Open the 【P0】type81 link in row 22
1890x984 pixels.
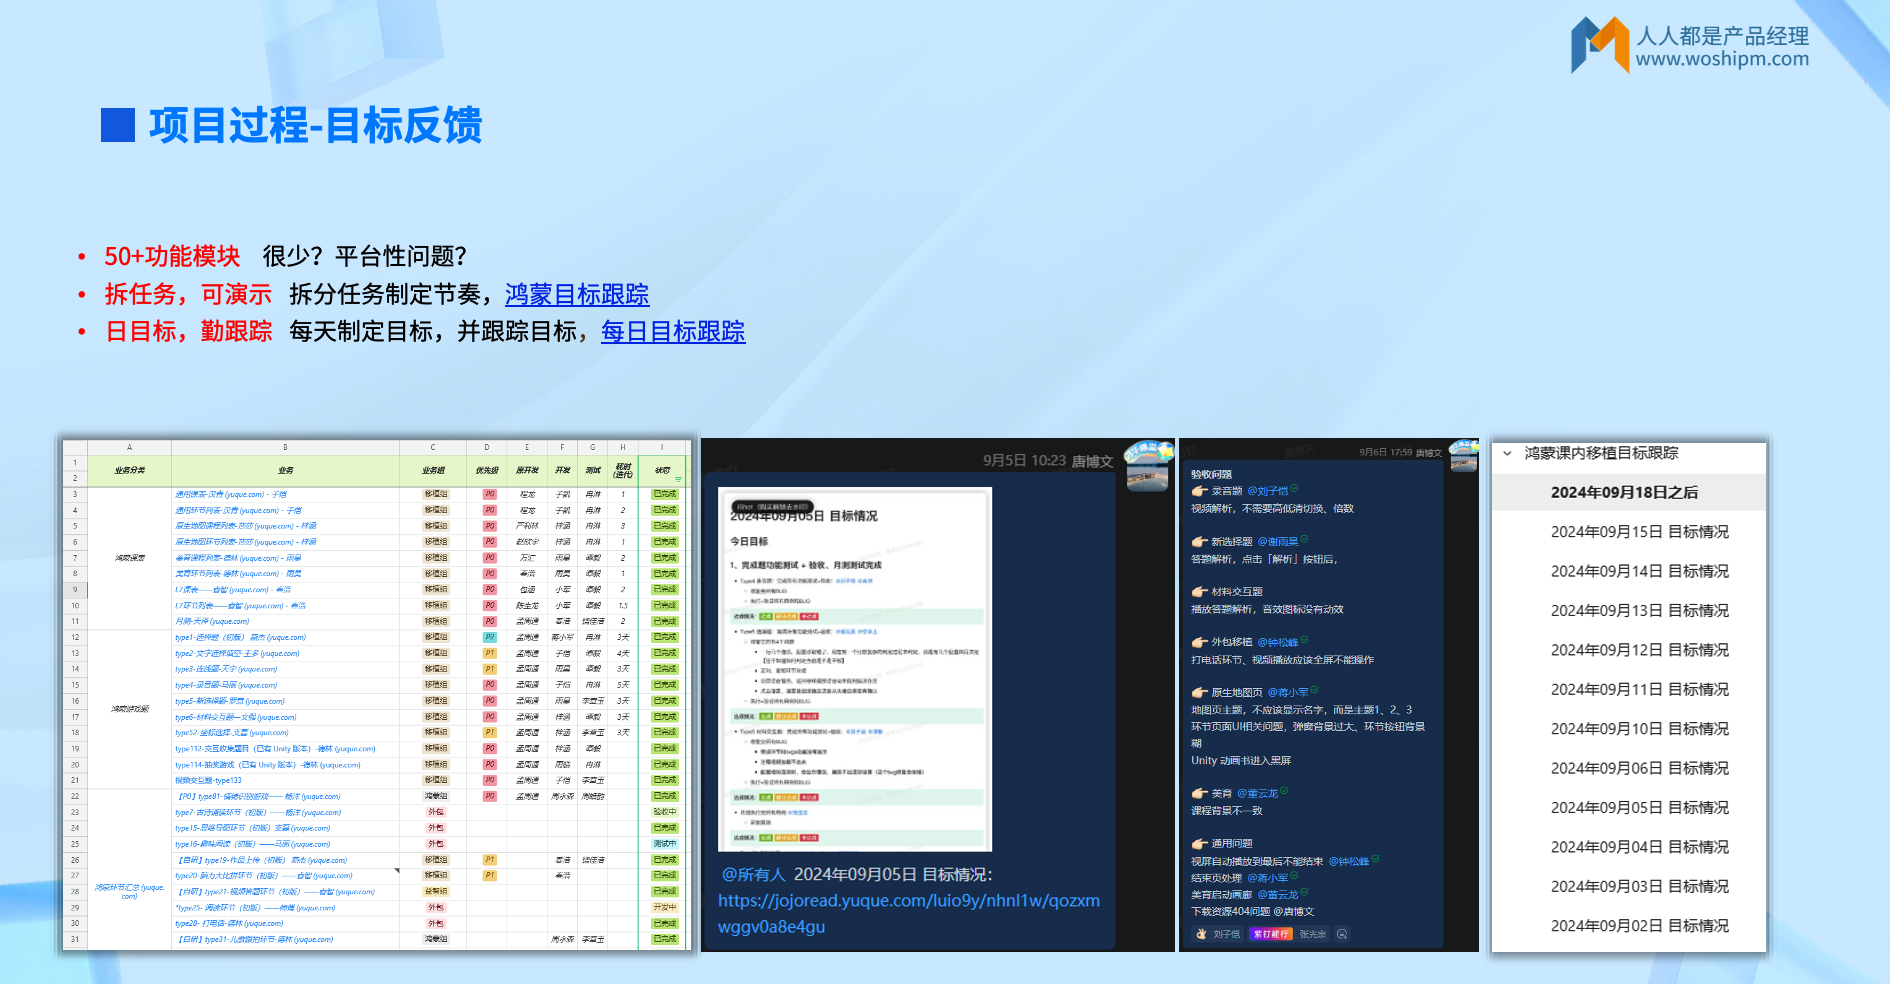(x=259, y=797)
